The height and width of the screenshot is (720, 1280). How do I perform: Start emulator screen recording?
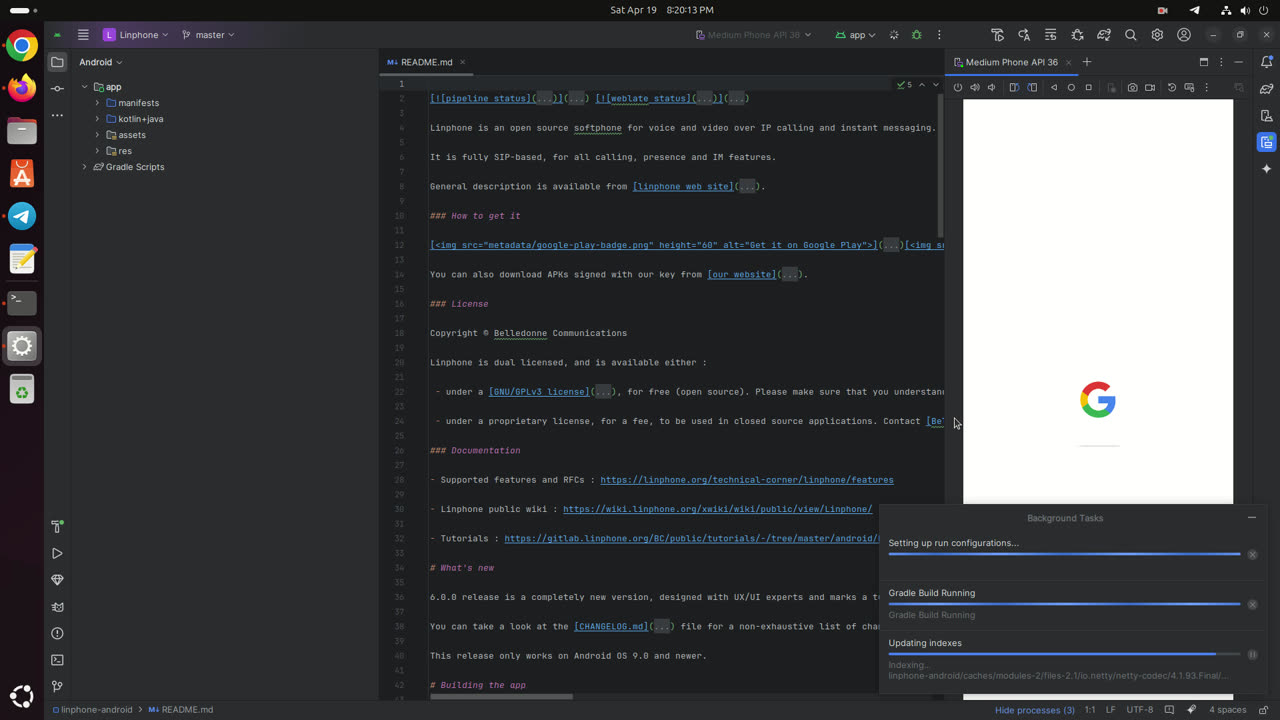point(1150,88)
